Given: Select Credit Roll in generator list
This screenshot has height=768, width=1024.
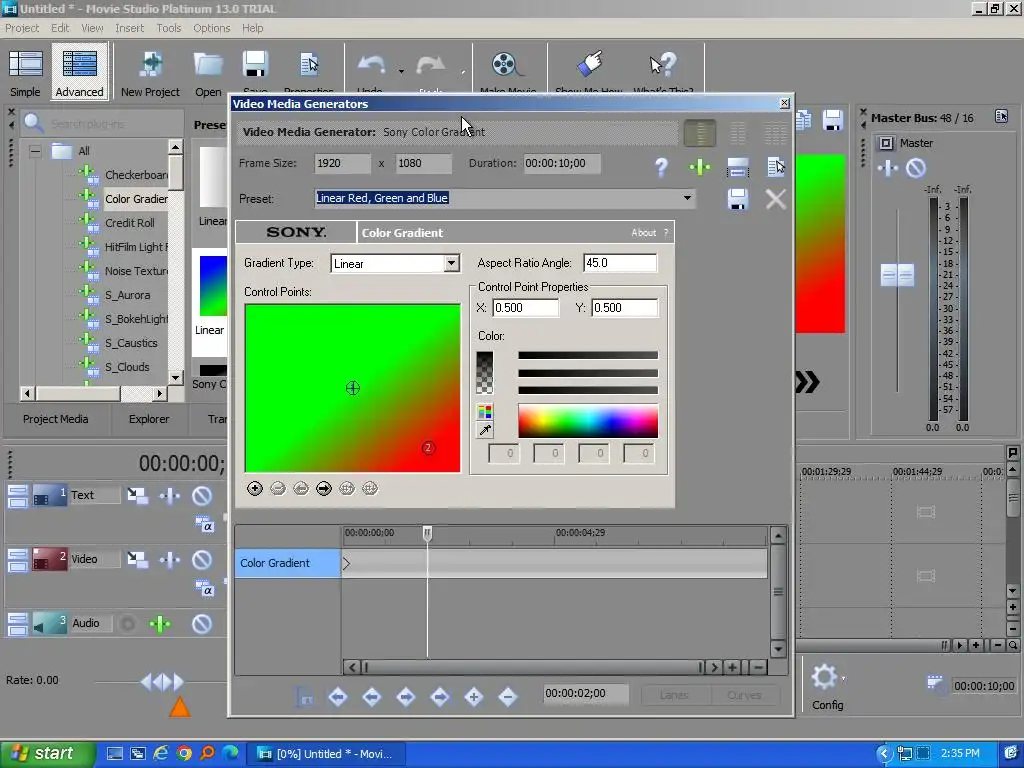Looking at the screenshot, I should (x=130, y=223).
